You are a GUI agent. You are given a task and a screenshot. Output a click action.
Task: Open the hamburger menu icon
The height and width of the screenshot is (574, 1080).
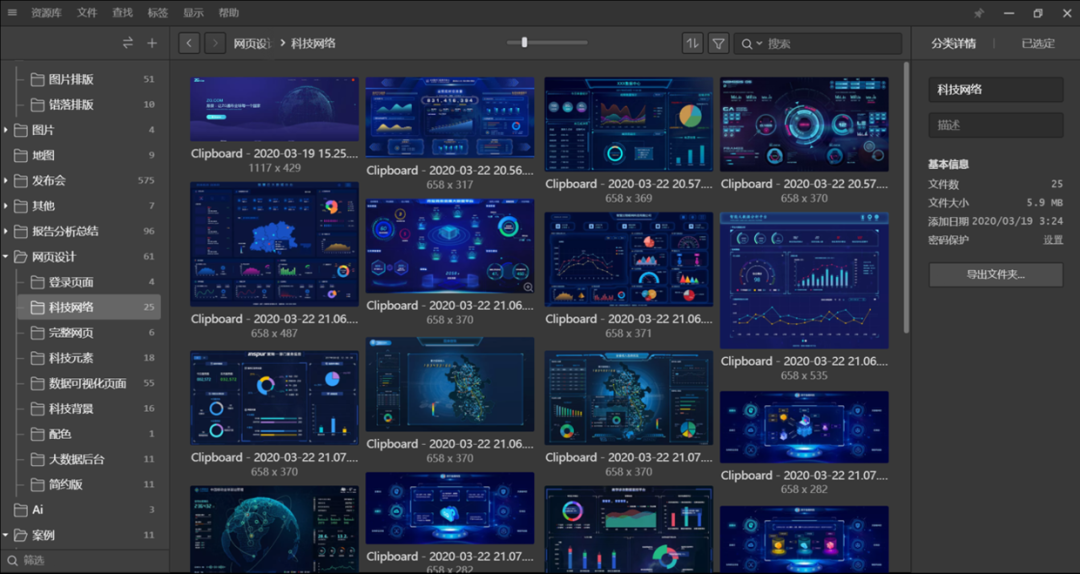(x=12, y=13)
